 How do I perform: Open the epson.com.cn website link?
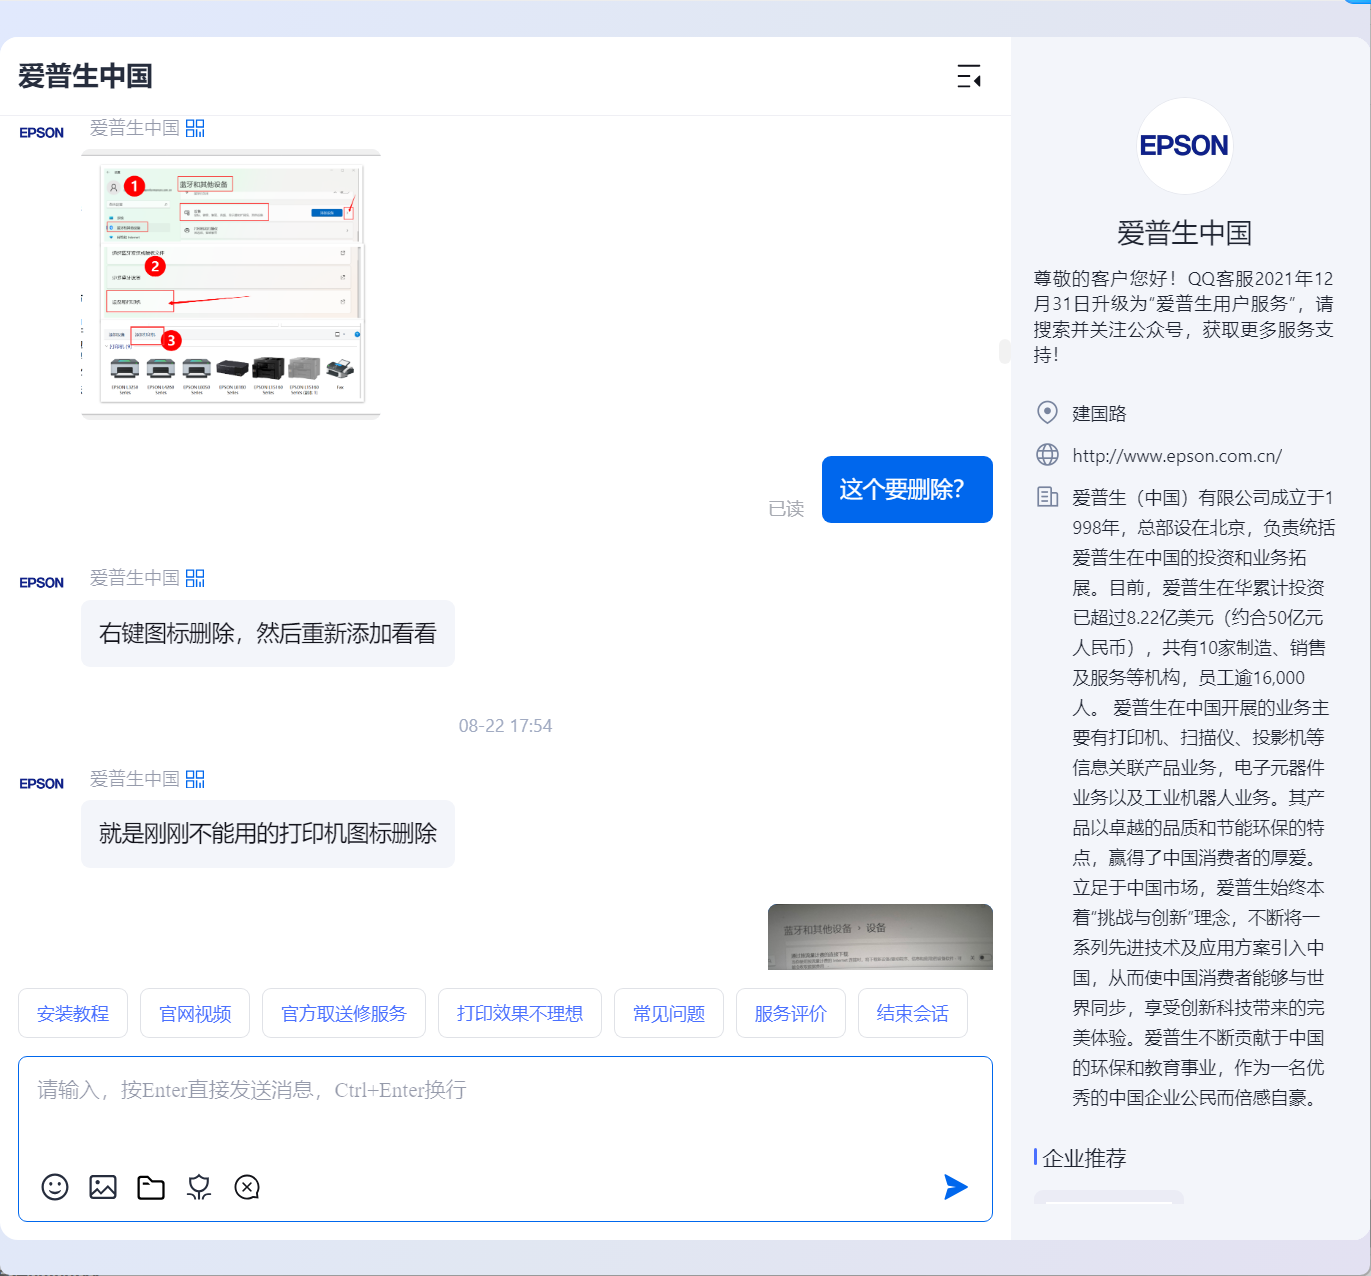tap(1177, 456)
